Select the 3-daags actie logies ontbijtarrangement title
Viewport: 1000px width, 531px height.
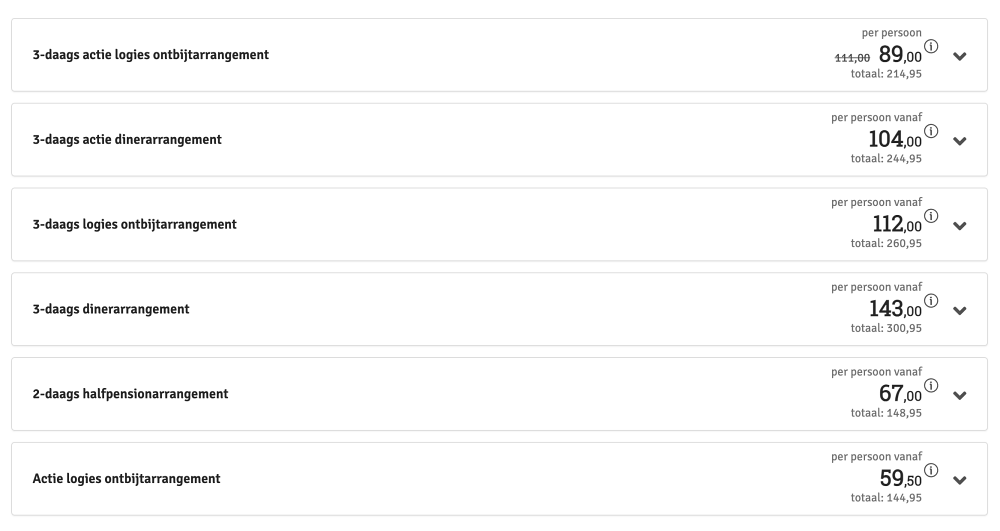pyautogui.click(x=151, y=55)
